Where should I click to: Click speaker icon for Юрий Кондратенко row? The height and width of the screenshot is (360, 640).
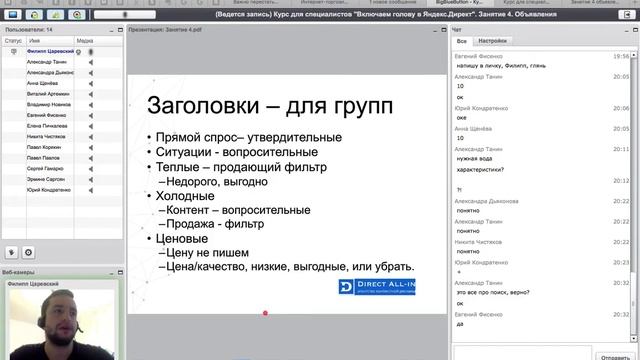coord(91,190)
